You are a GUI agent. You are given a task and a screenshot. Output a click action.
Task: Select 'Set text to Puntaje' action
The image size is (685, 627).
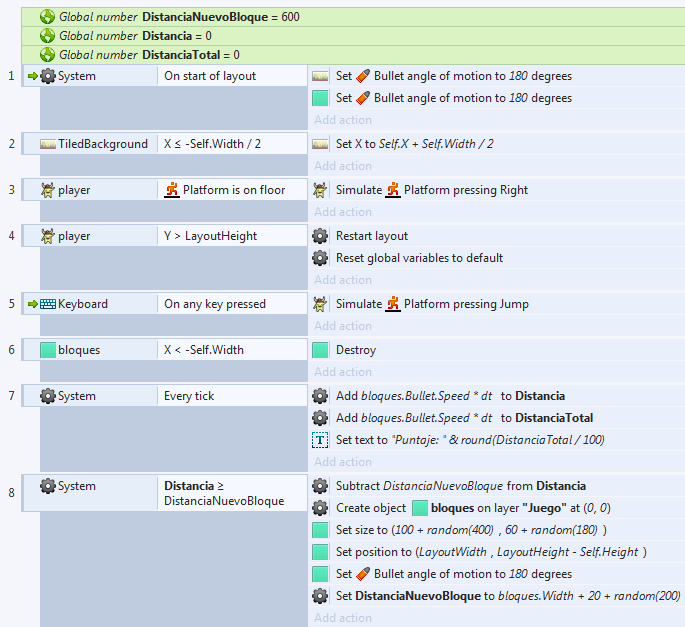tap(470, 440)
